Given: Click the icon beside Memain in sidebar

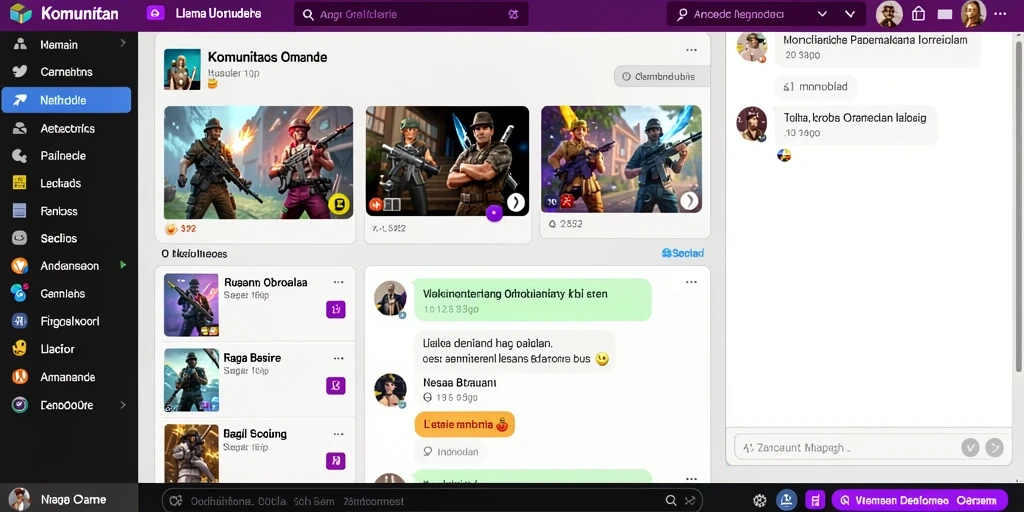Looking at the screenshot, I should 20,44.
